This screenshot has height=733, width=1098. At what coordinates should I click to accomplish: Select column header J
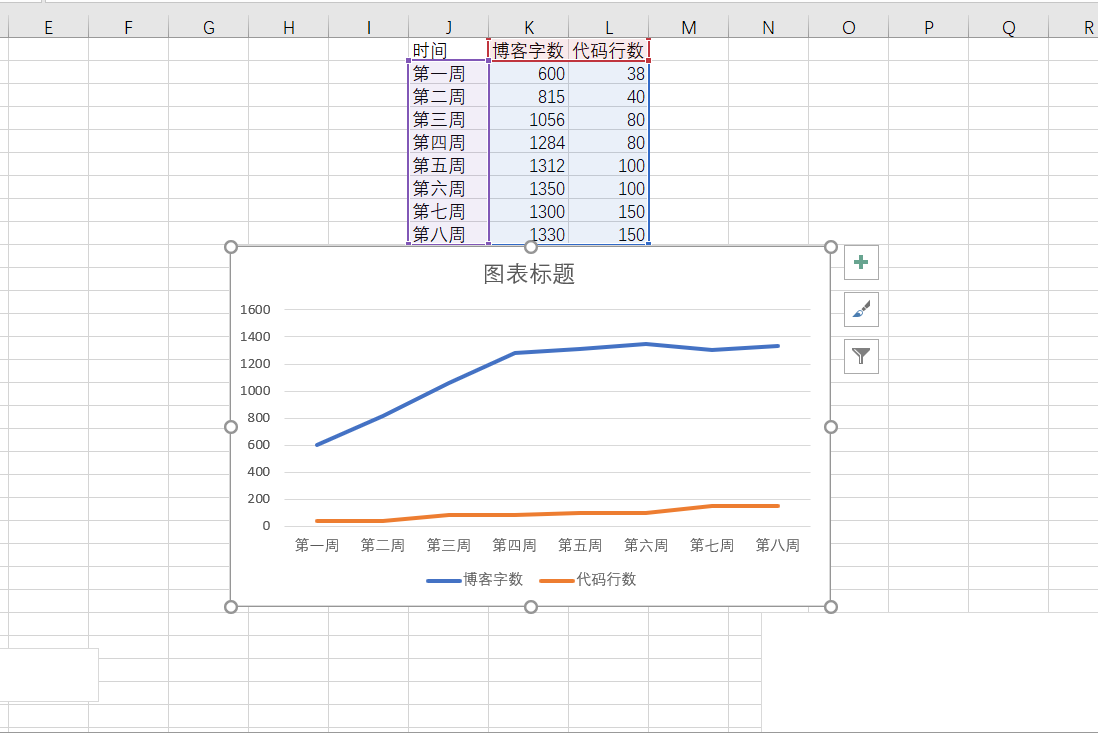coord(448,27)
